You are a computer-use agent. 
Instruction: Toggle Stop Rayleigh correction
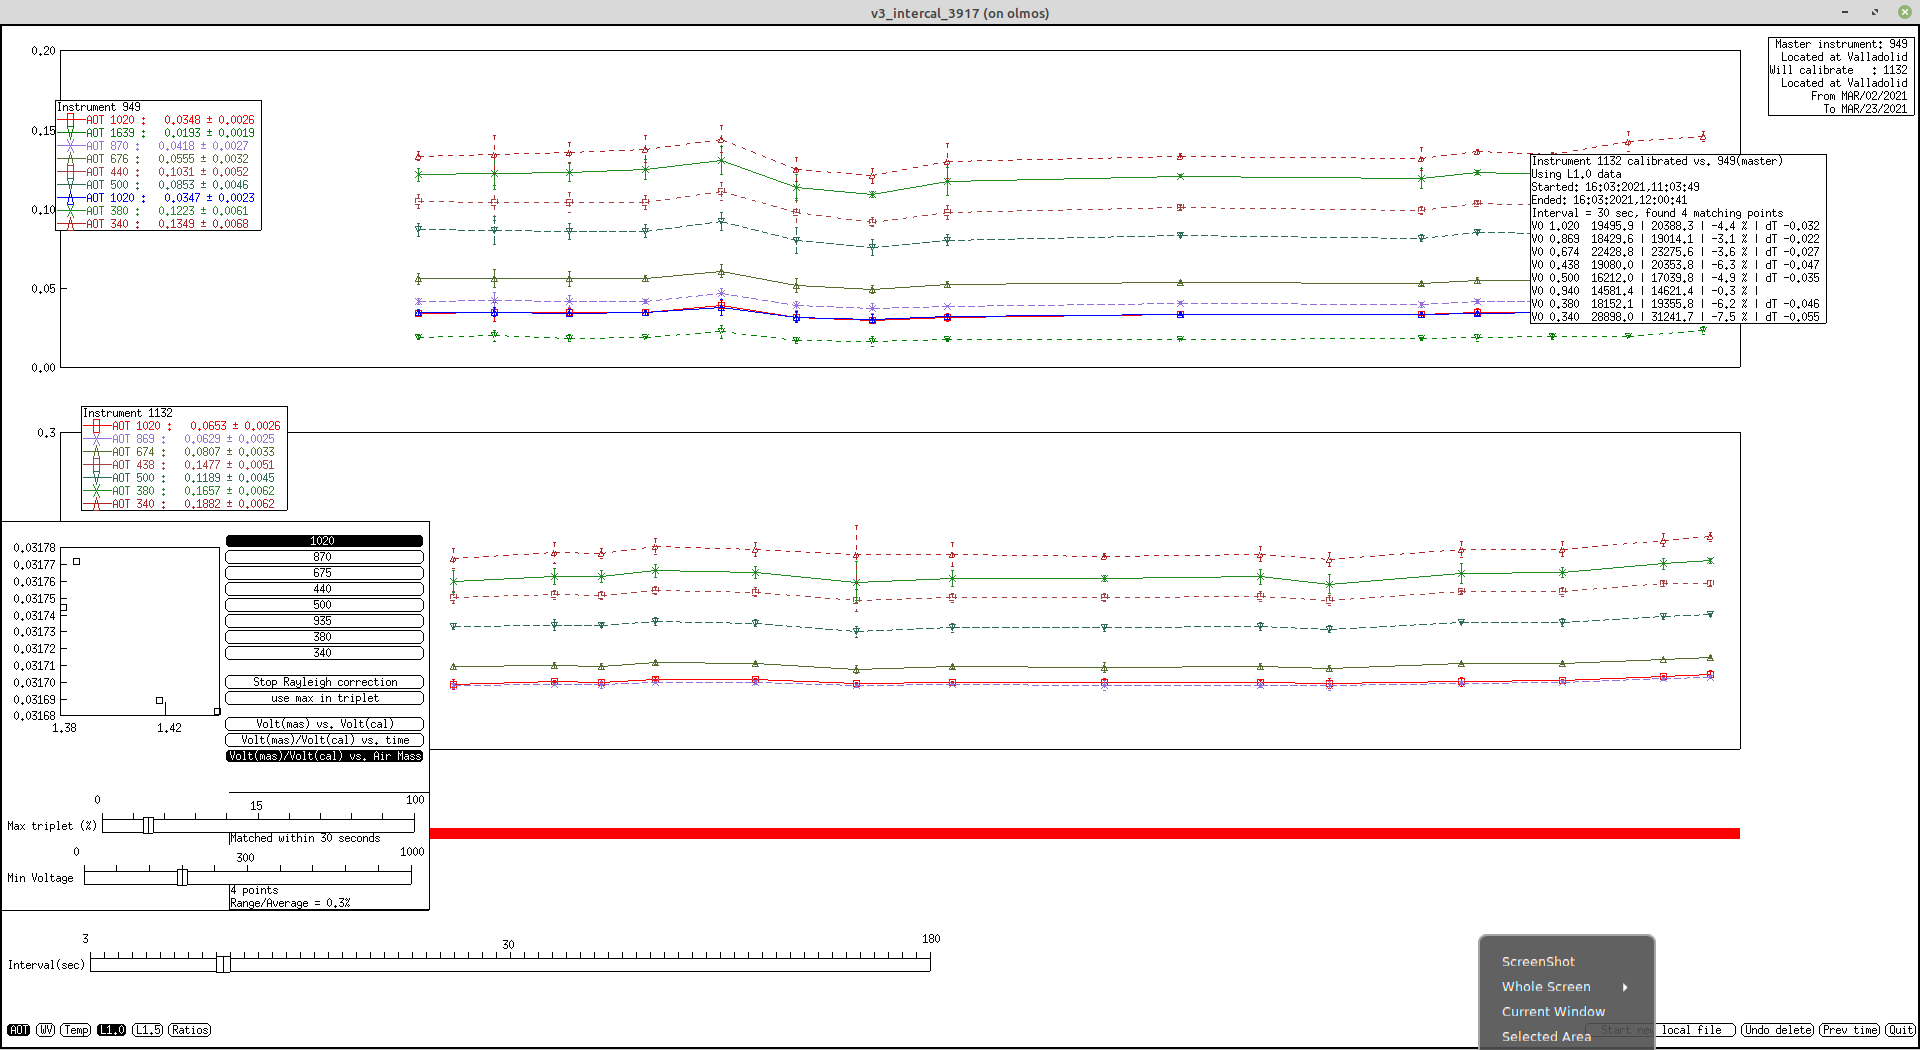[324, 682]
